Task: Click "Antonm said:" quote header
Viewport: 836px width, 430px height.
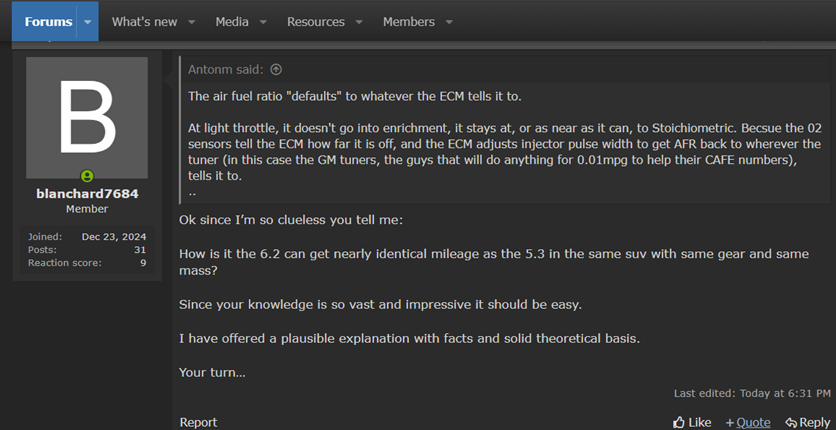Action: [226, 69]
